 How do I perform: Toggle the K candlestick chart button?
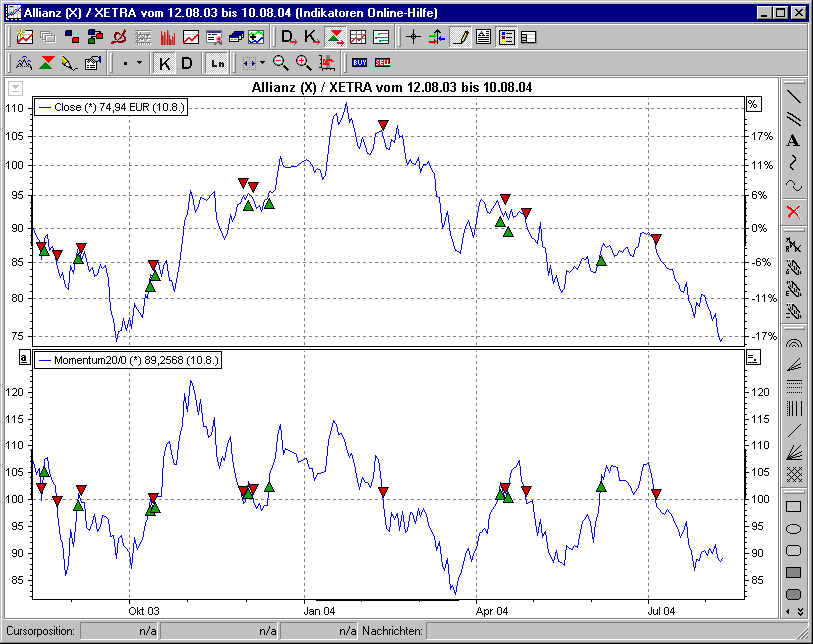pyautogui.click(x=164, y=62)
